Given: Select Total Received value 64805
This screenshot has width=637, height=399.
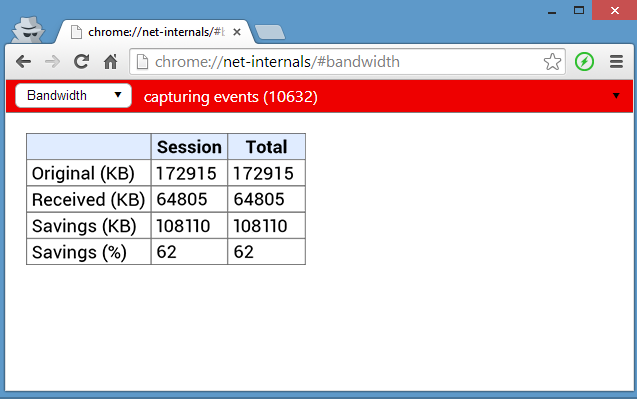Looking at the screenshot, I should click(259, 200).
